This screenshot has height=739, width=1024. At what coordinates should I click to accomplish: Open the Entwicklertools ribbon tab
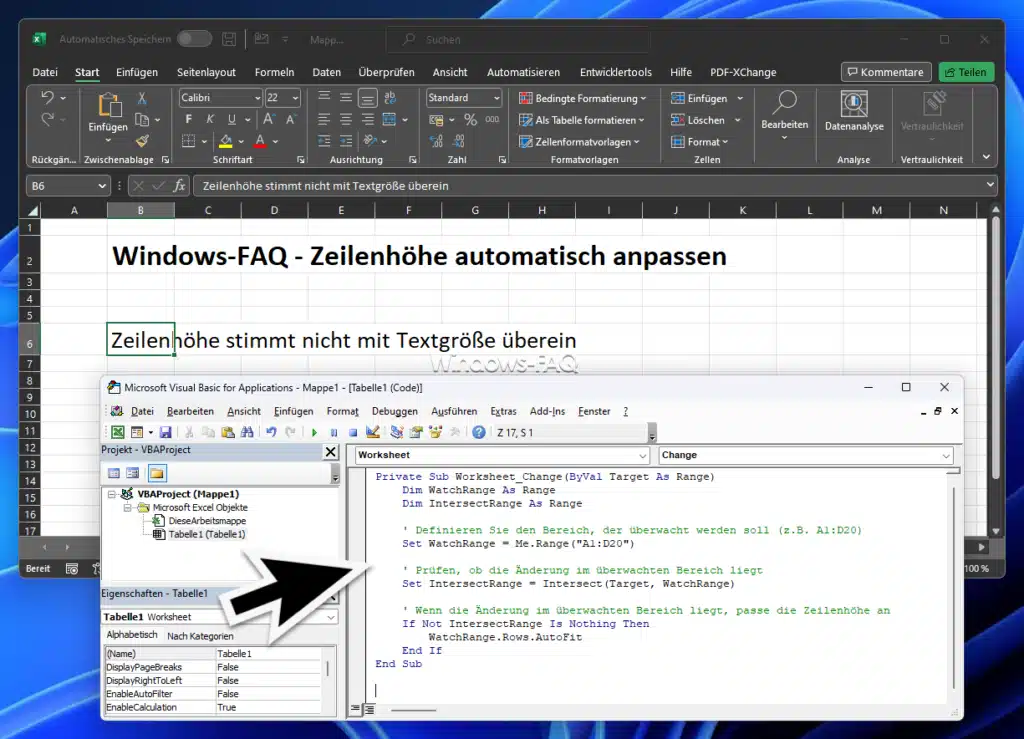[x=615, y=72]
